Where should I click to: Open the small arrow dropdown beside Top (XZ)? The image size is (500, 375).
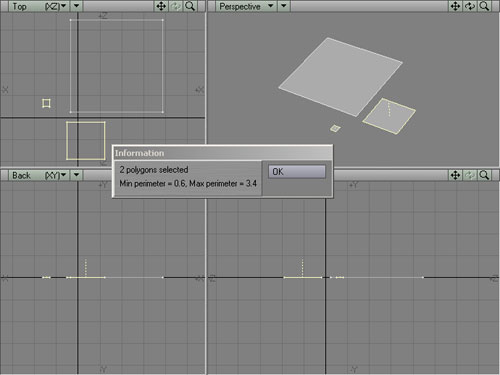click(x=77, y=6)
